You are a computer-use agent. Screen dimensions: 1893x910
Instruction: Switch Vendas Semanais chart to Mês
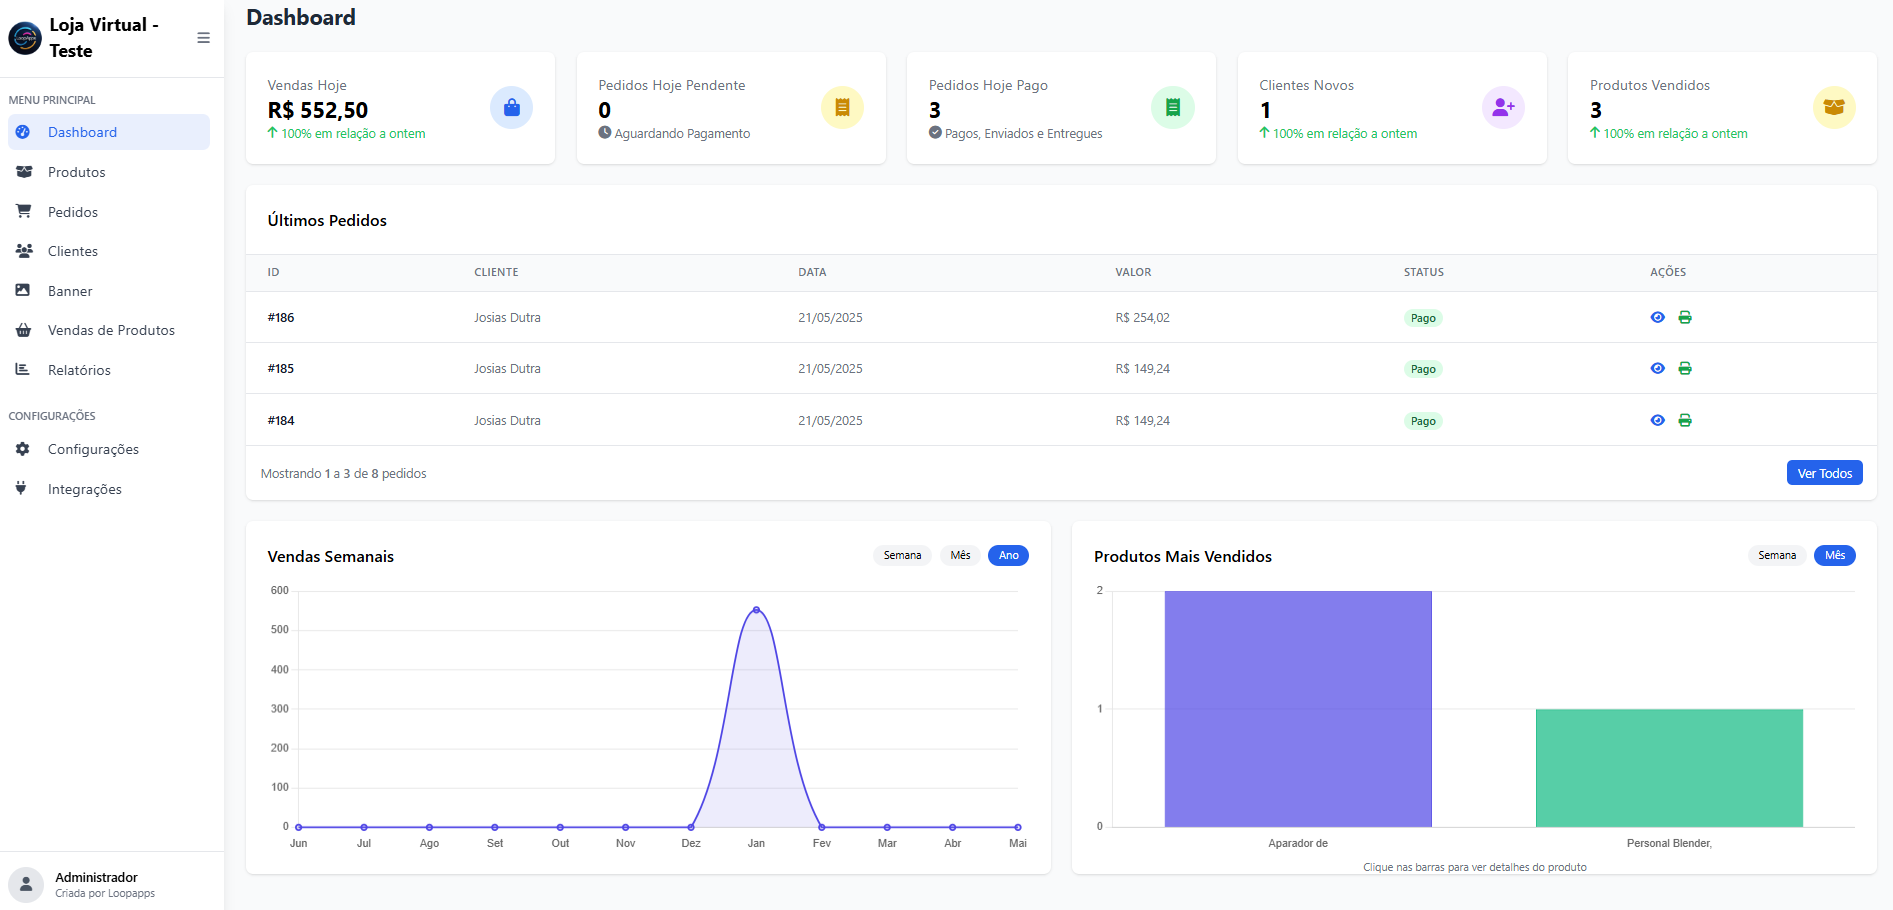click(960, 556)
